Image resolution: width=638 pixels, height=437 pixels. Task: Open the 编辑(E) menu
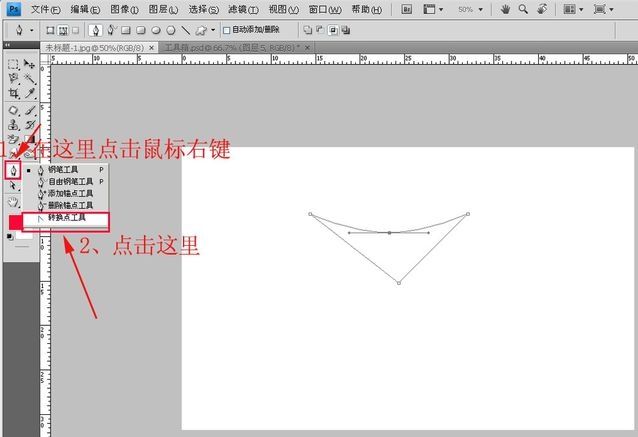85,9
